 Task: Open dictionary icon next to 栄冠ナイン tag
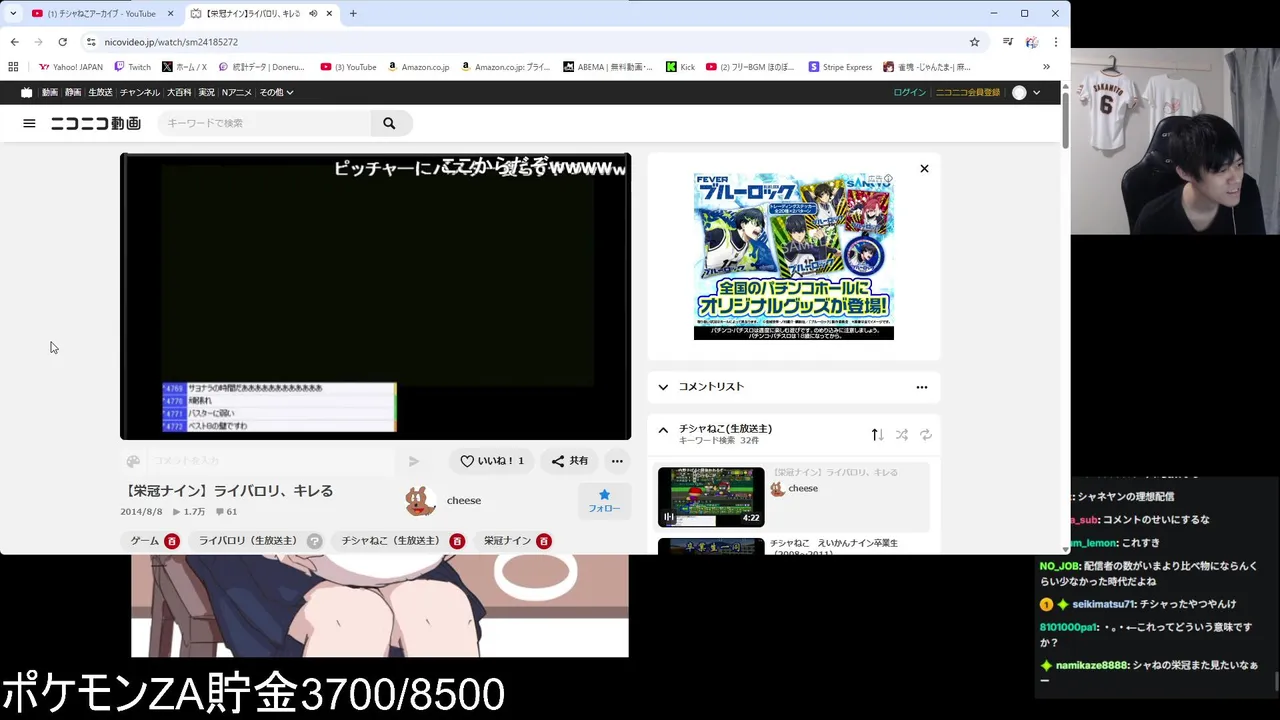[544, 541]
